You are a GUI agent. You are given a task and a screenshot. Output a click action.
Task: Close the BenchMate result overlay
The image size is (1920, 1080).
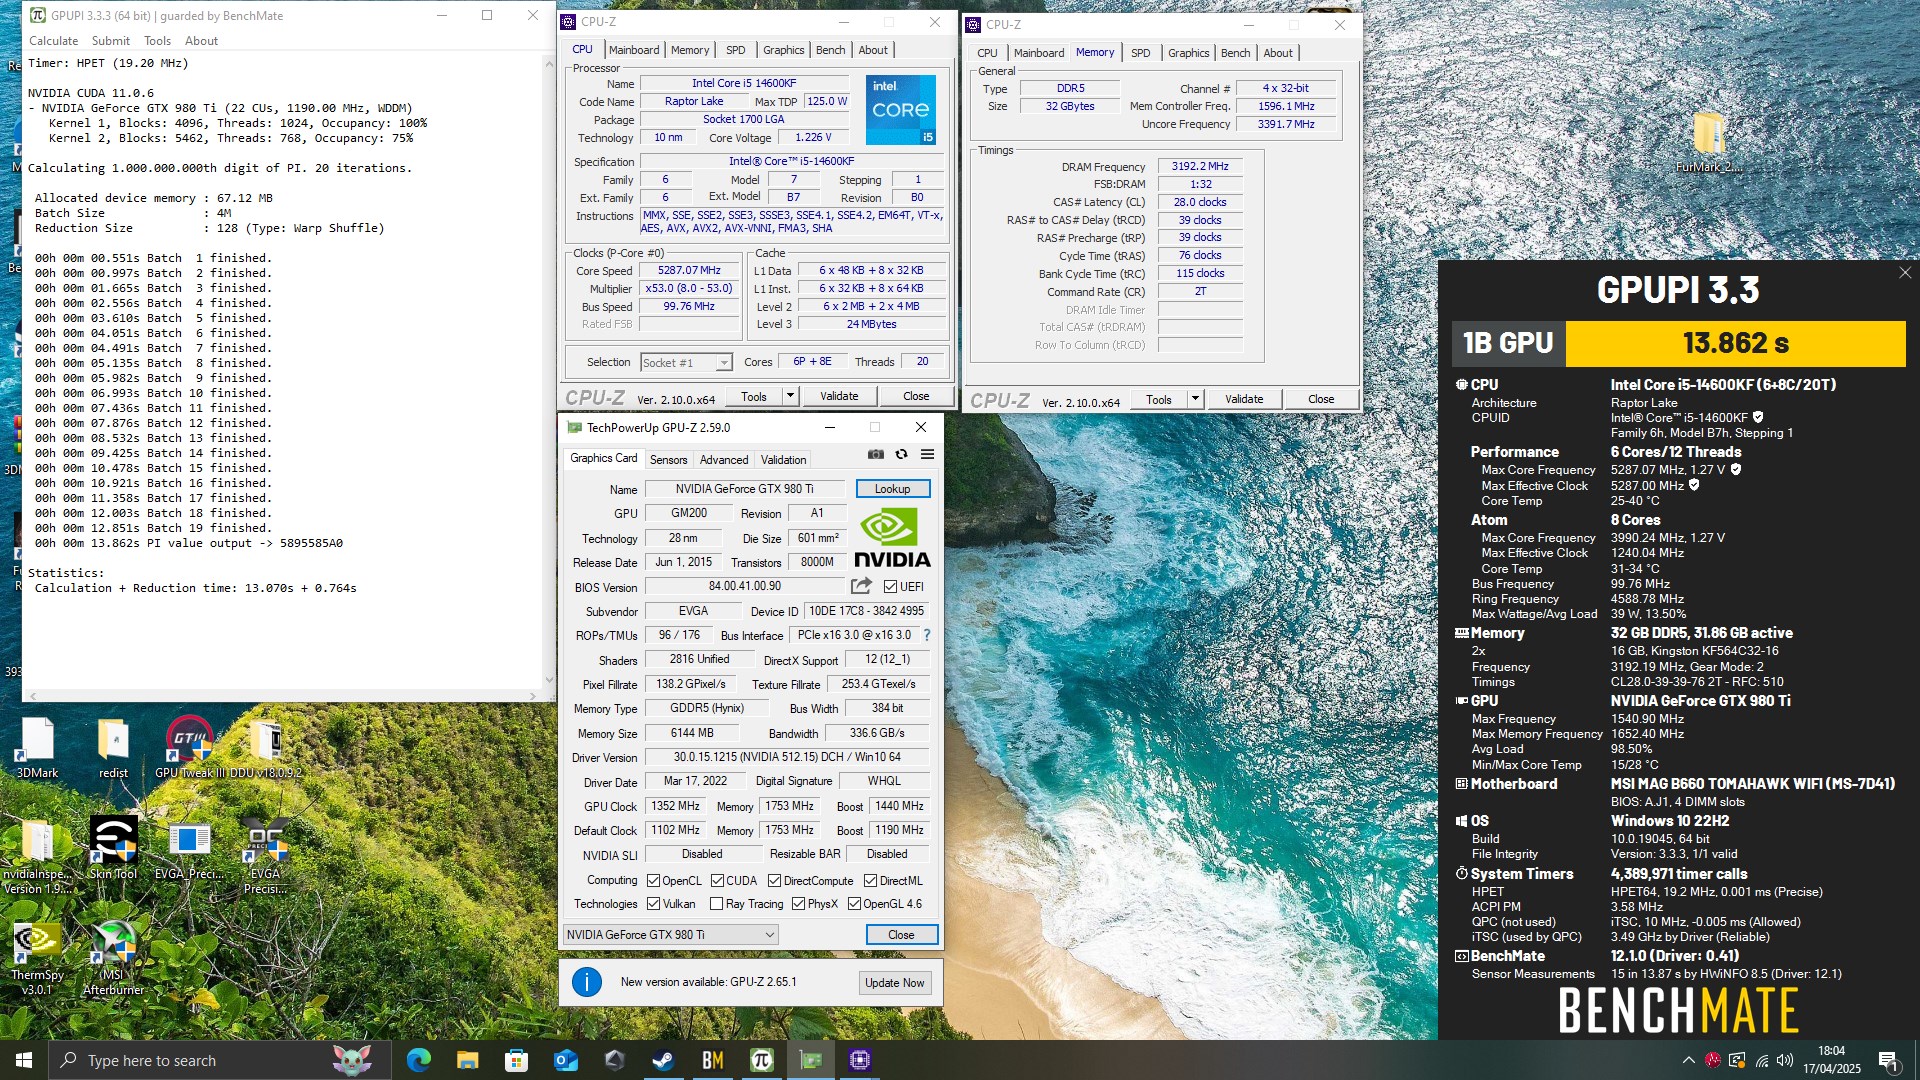(x=1904, y=272)
